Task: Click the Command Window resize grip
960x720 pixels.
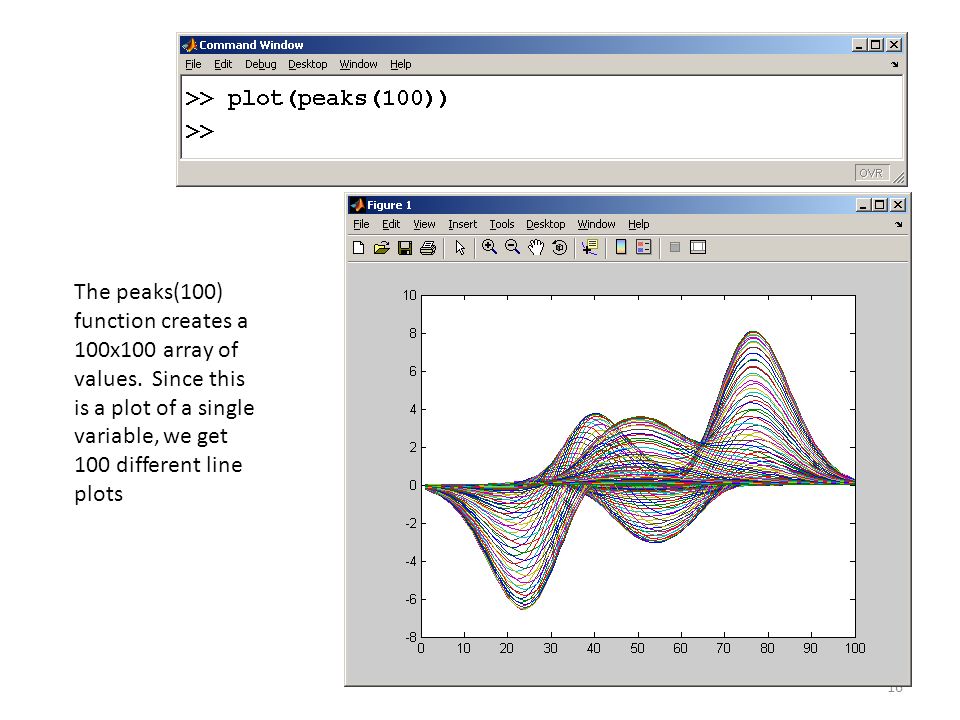Action: click(898, 177)
